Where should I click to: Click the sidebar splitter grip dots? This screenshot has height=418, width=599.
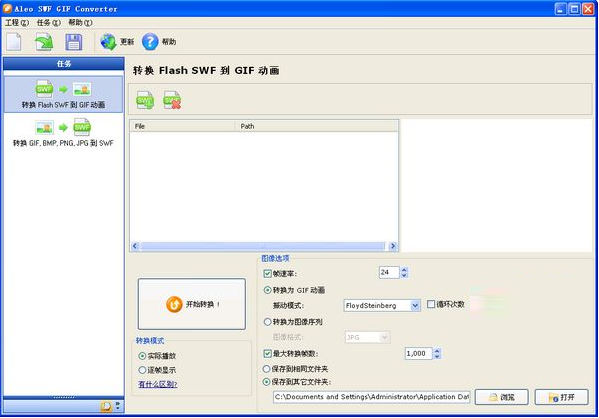pos(63,397)
